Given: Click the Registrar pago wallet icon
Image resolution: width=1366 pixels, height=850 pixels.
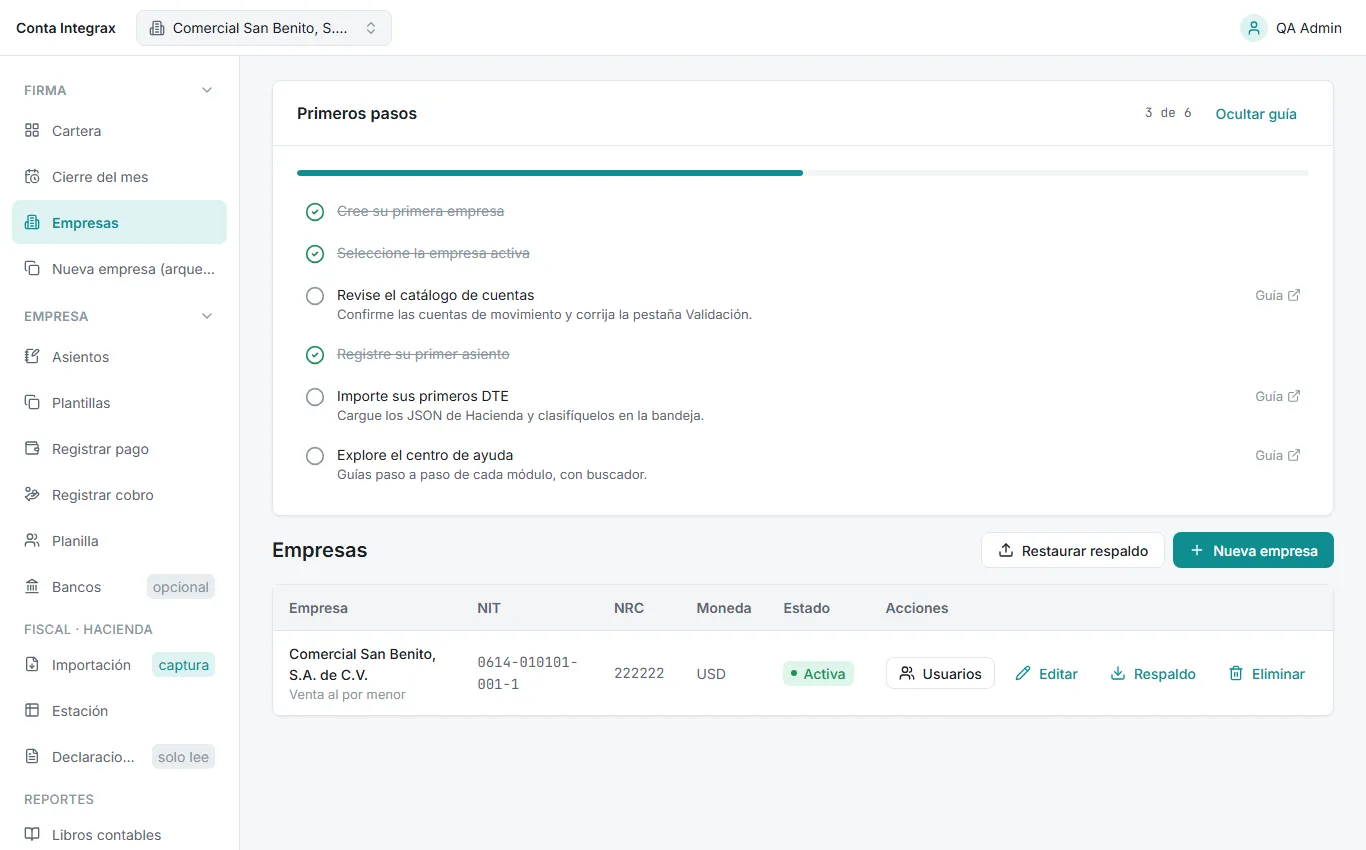Looking at the screenshot, I should tap(32, 449).
